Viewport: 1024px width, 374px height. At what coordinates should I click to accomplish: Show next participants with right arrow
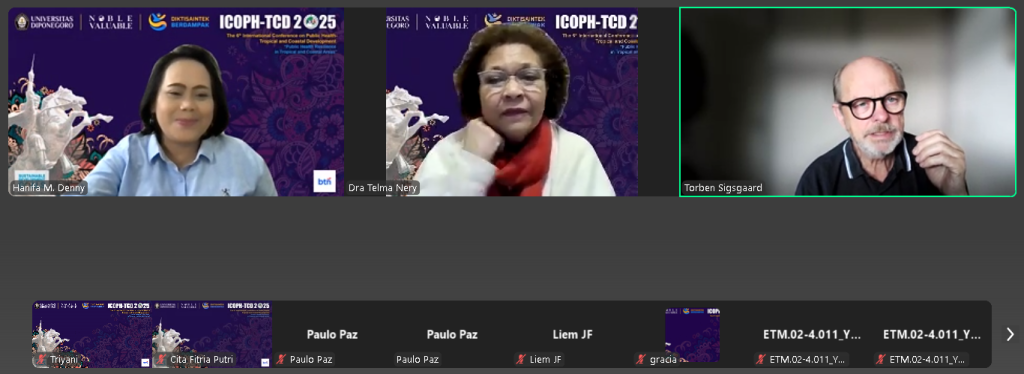pyautogui.click(x=1009, y=334)
